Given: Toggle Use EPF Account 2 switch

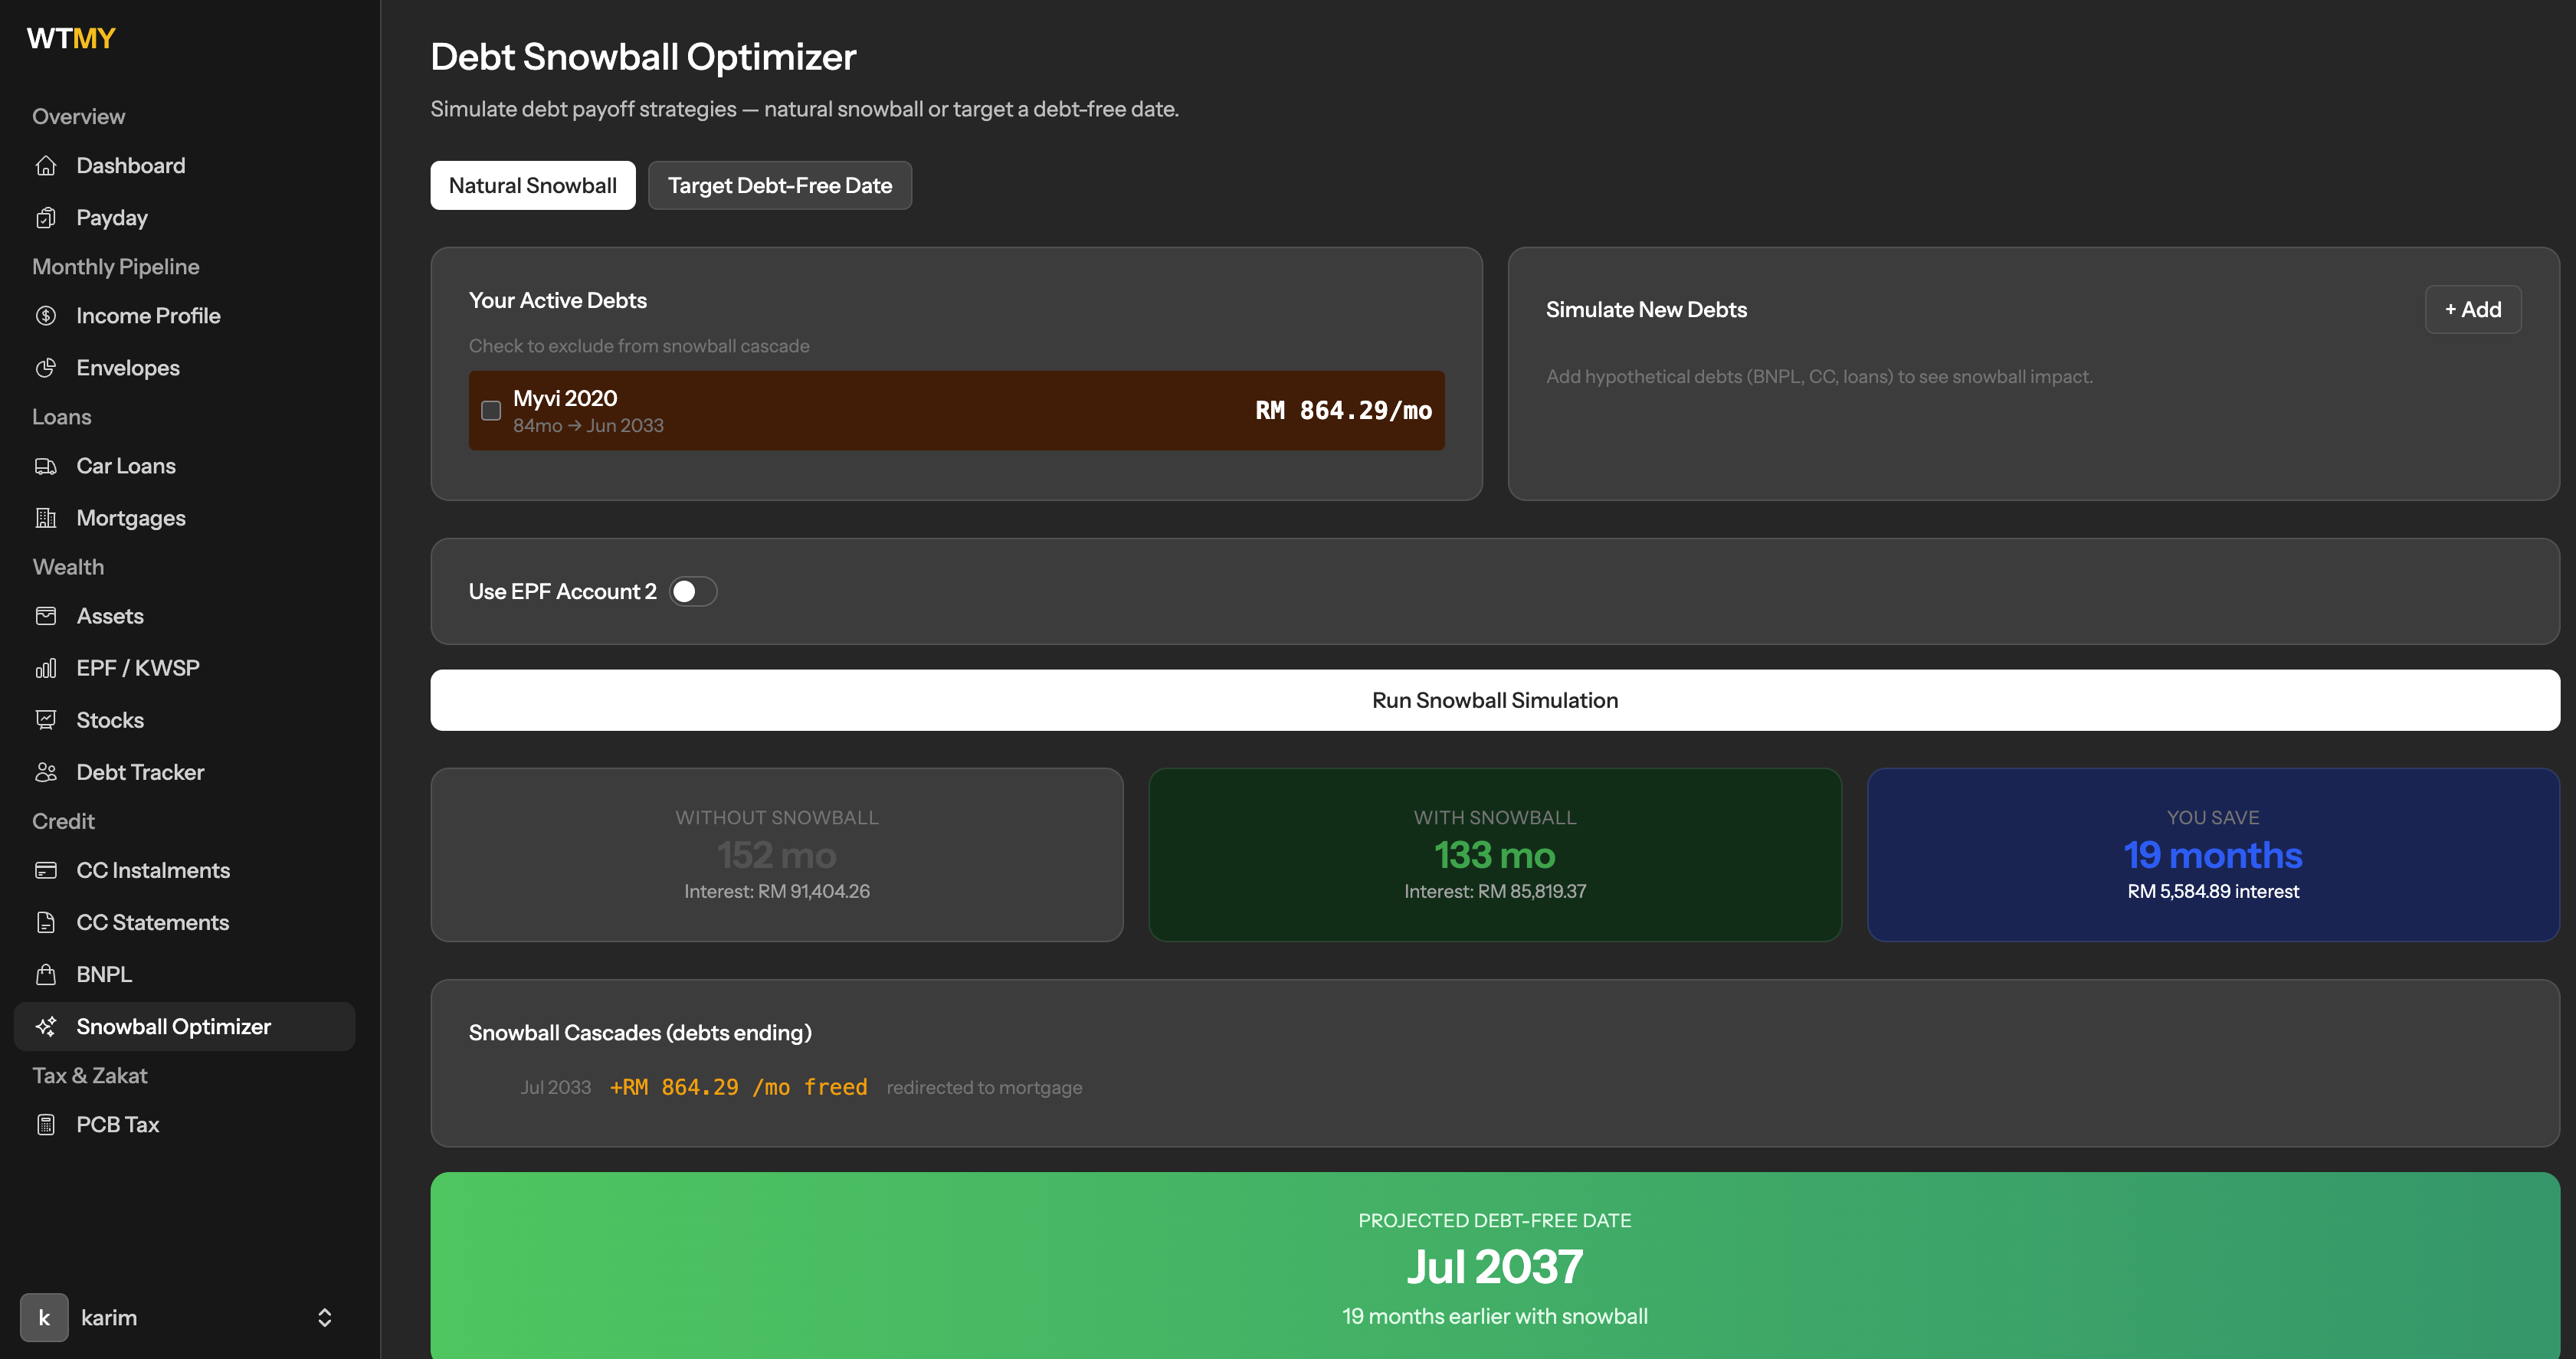Looking at the screenshot, I should [693, 592].
